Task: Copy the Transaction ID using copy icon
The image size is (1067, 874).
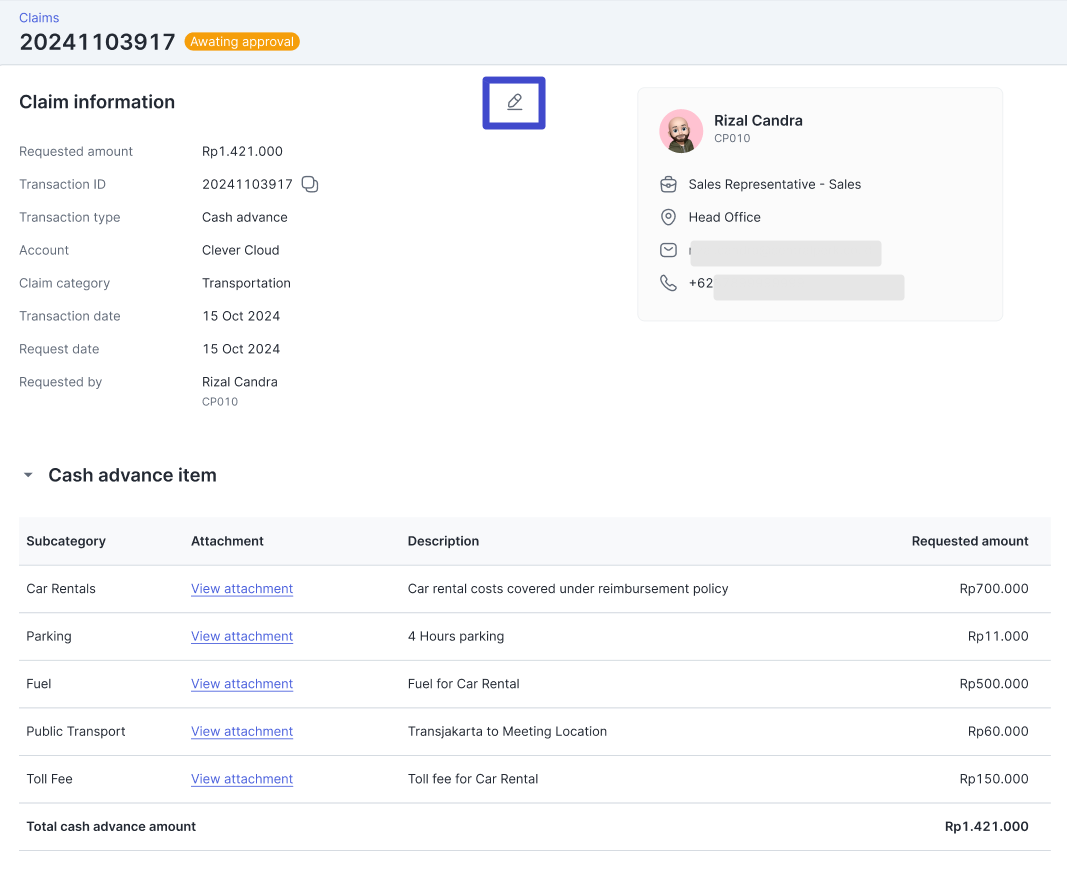Action: coord(310,184)
